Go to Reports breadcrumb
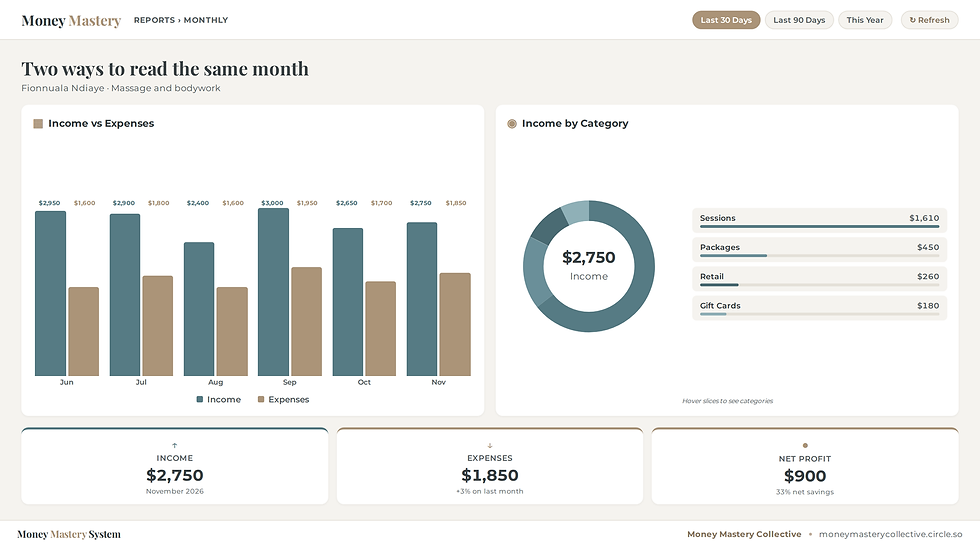This screenshot has width=980, height=547. (x=154, y=20)
